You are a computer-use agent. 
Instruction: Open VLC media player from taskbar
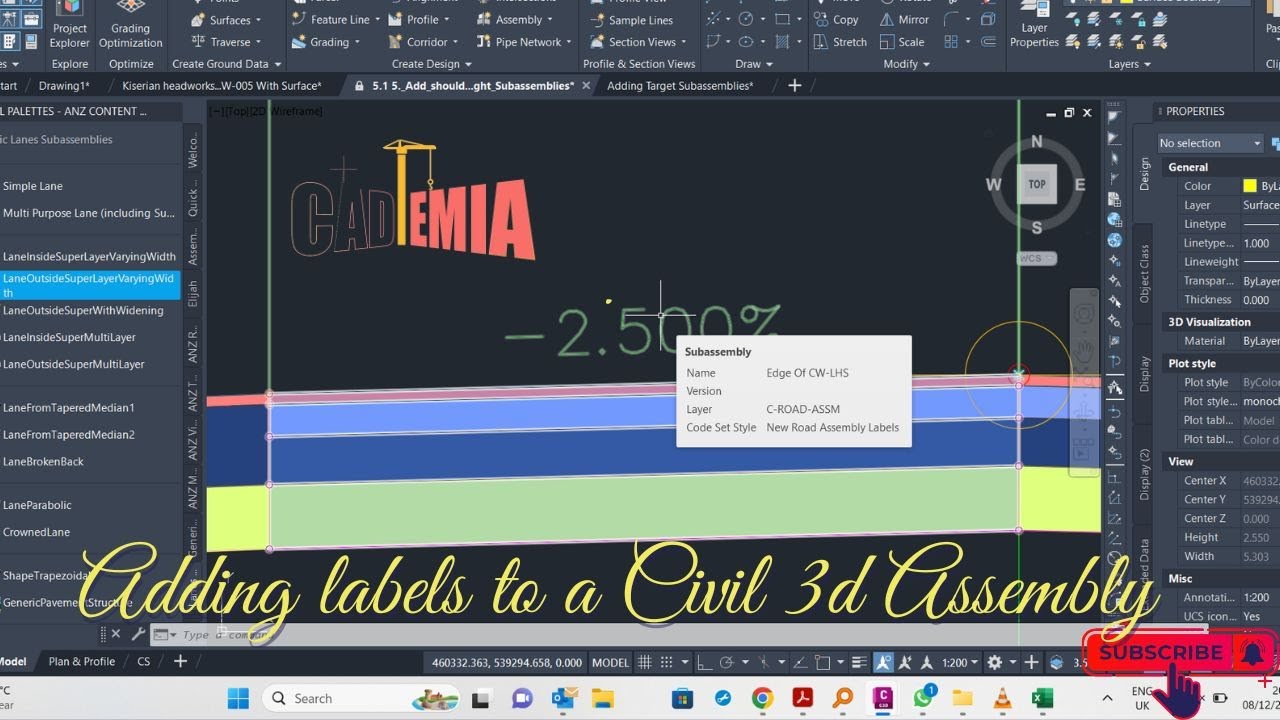click(1002, 698)
